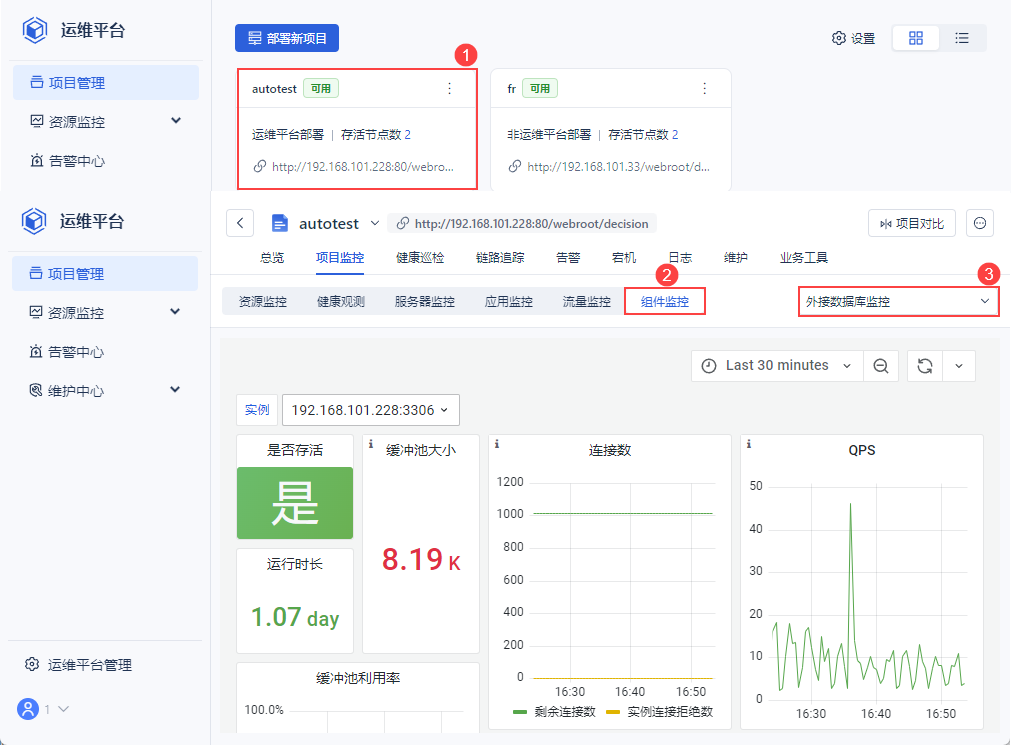Click the 部署新项目 button
The image size is (1011, 745).
coord(287,38)
